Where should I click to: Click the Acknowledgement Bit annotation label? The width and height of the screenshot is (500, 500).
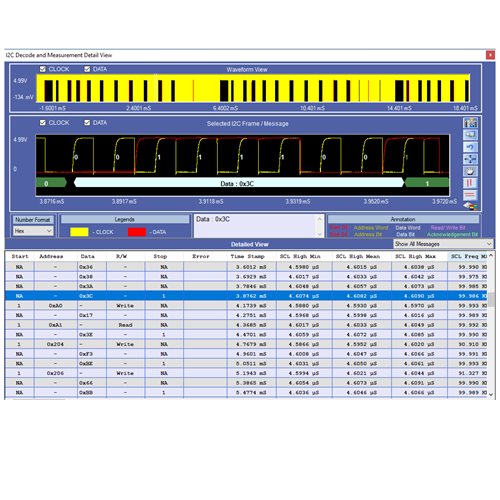click(x=452, y=234)
